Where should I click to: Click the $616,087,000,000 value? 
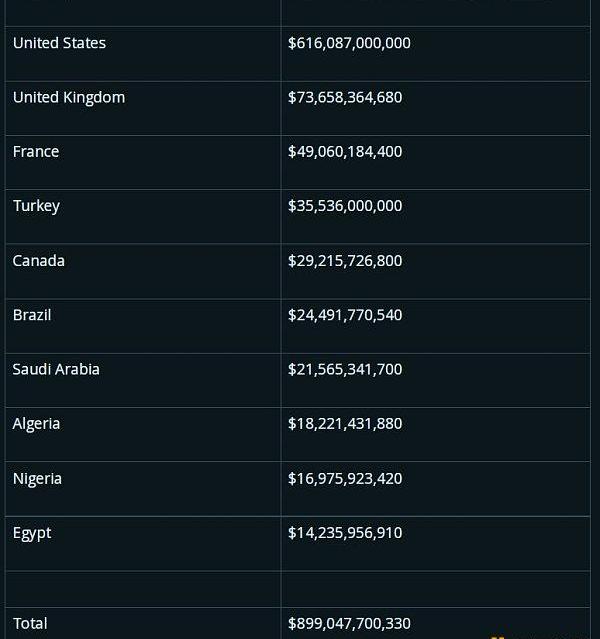[x=349, y=43]
